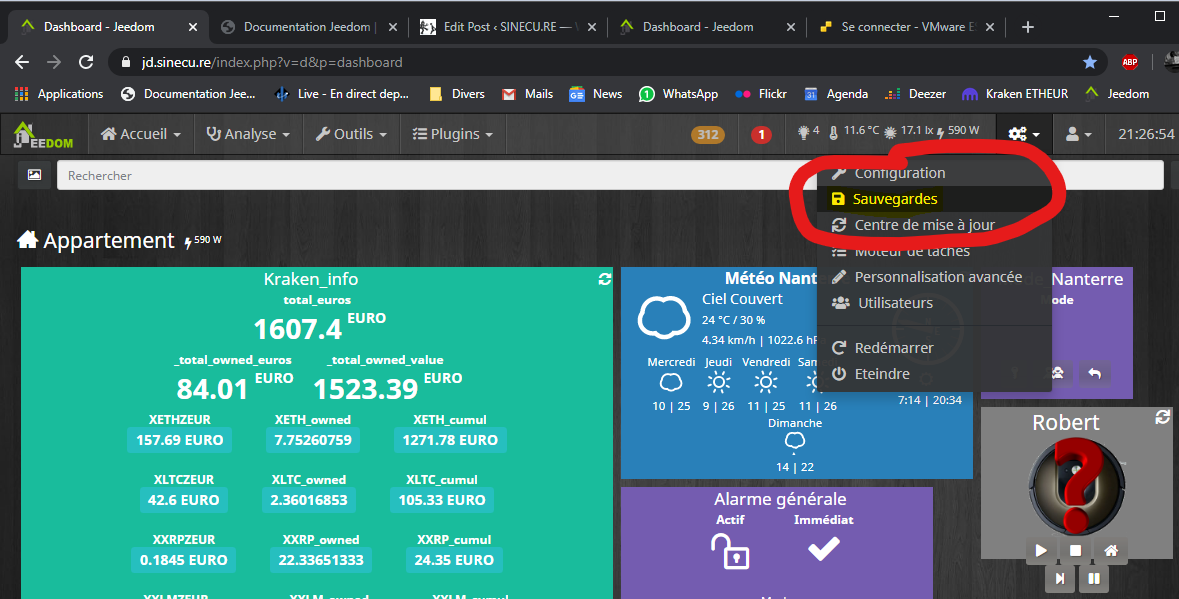Open the Mails bookmark

(x=527, y=94)
